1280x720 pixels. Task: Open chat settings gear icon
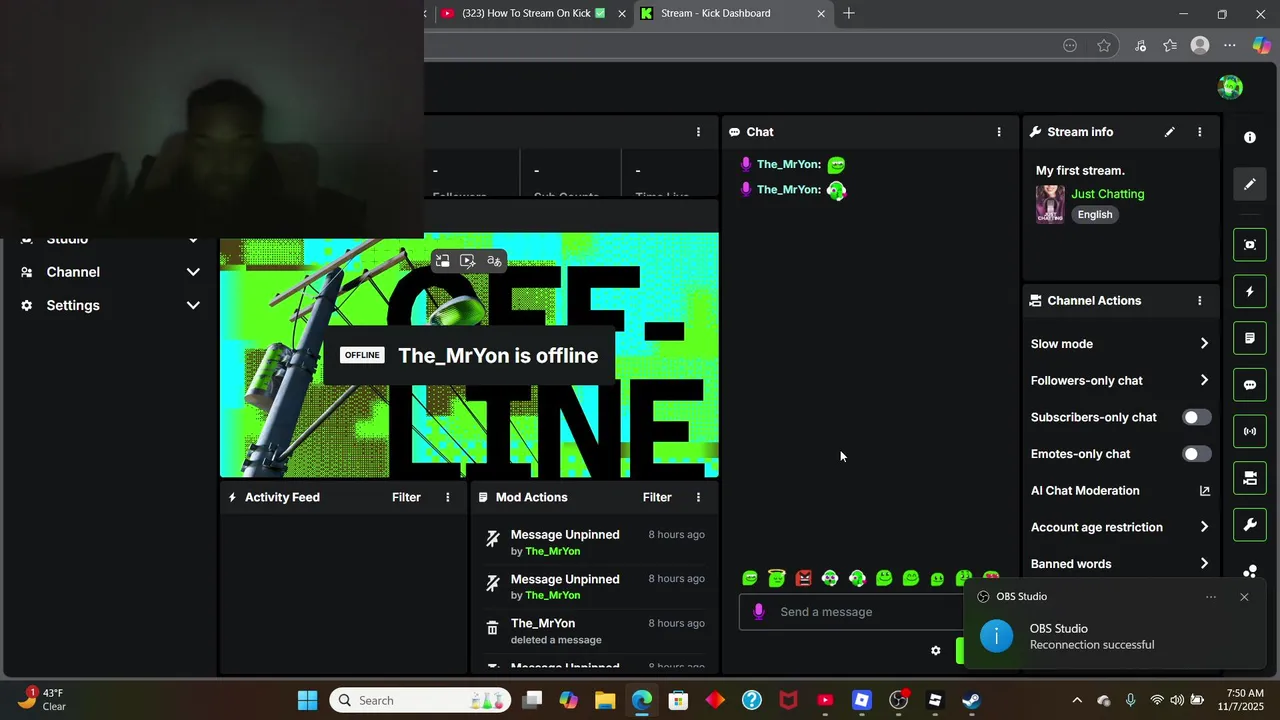936,651
